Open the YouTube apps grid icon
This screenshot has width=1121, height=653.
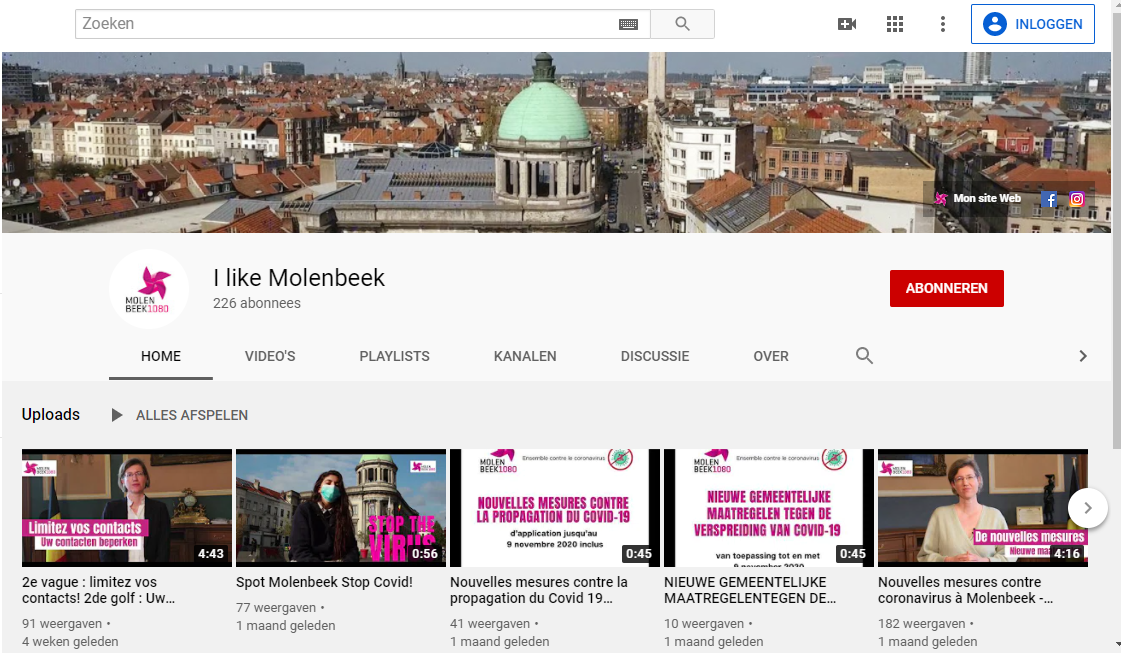895,24
